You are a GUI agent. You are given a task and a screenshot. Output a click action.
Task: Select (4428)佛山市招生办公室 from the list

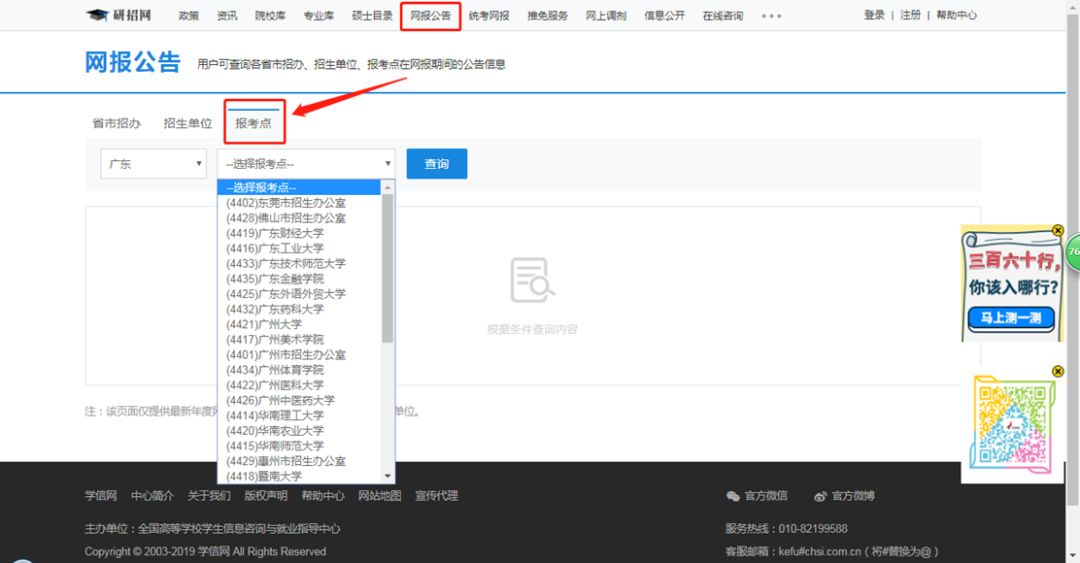tap(300, 218)
